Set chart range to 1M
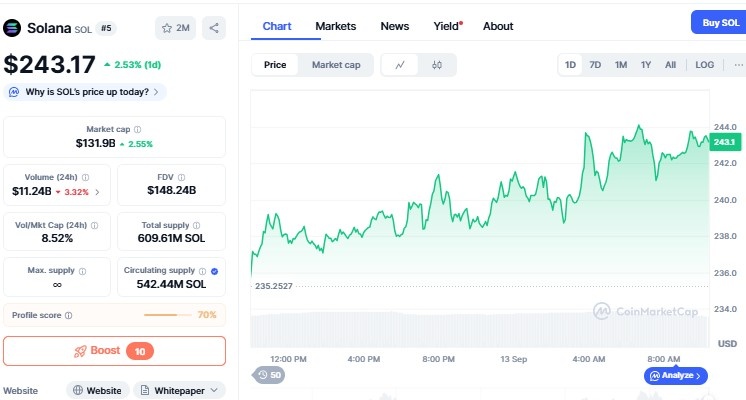 point(620,65)
